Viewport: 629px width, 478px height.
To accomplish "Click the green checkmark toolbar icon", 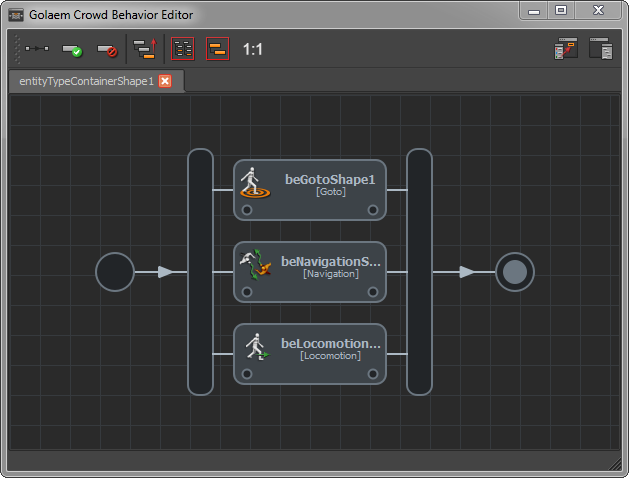I will click(x=72, y=49).
